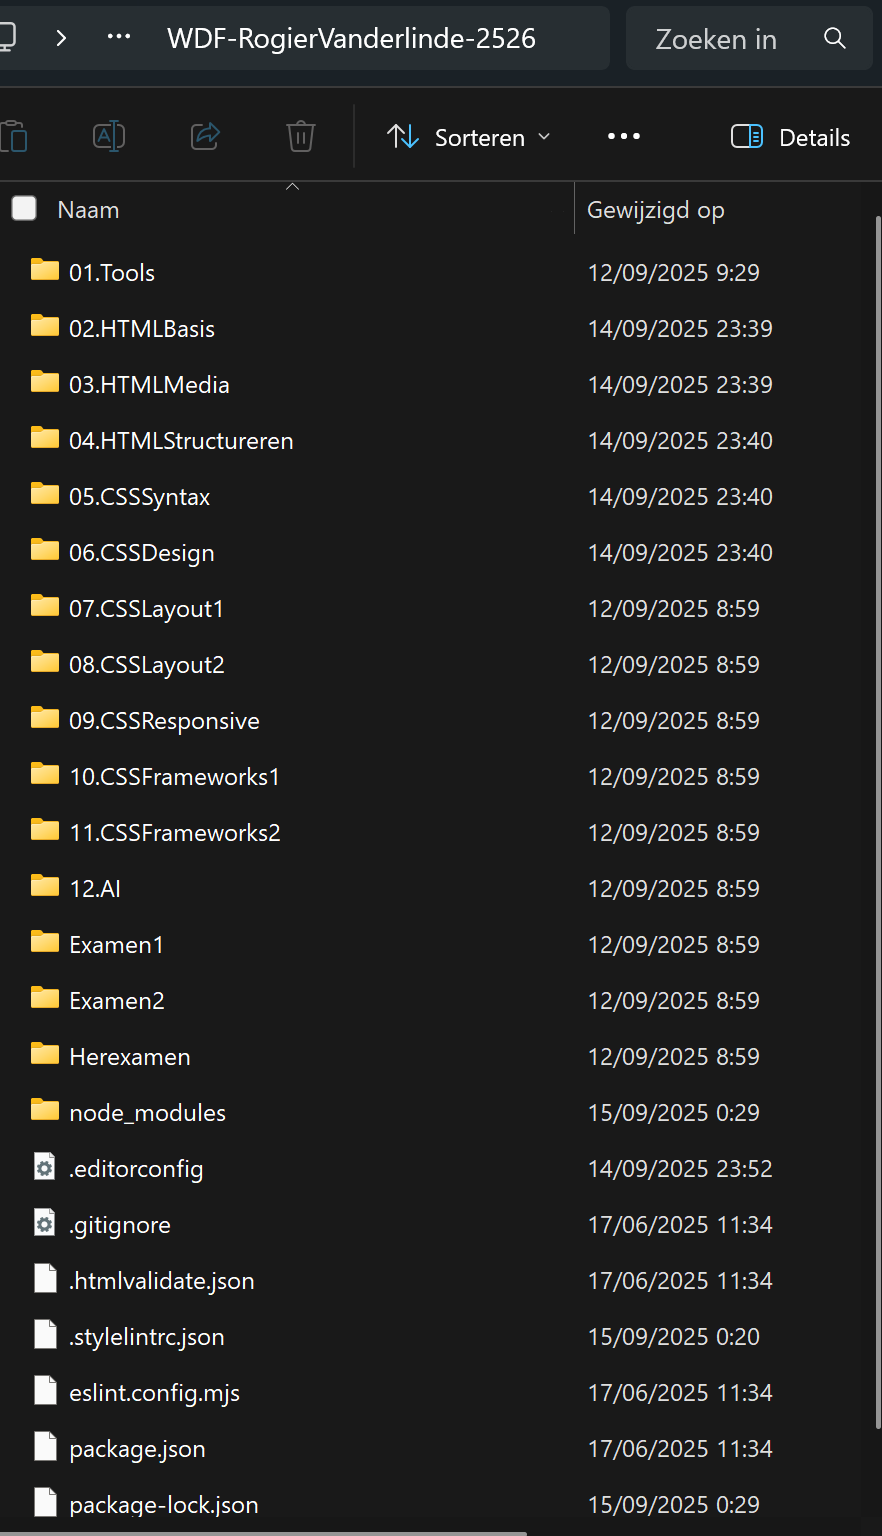Click the Rename icon in toolbar

(108, 136)
